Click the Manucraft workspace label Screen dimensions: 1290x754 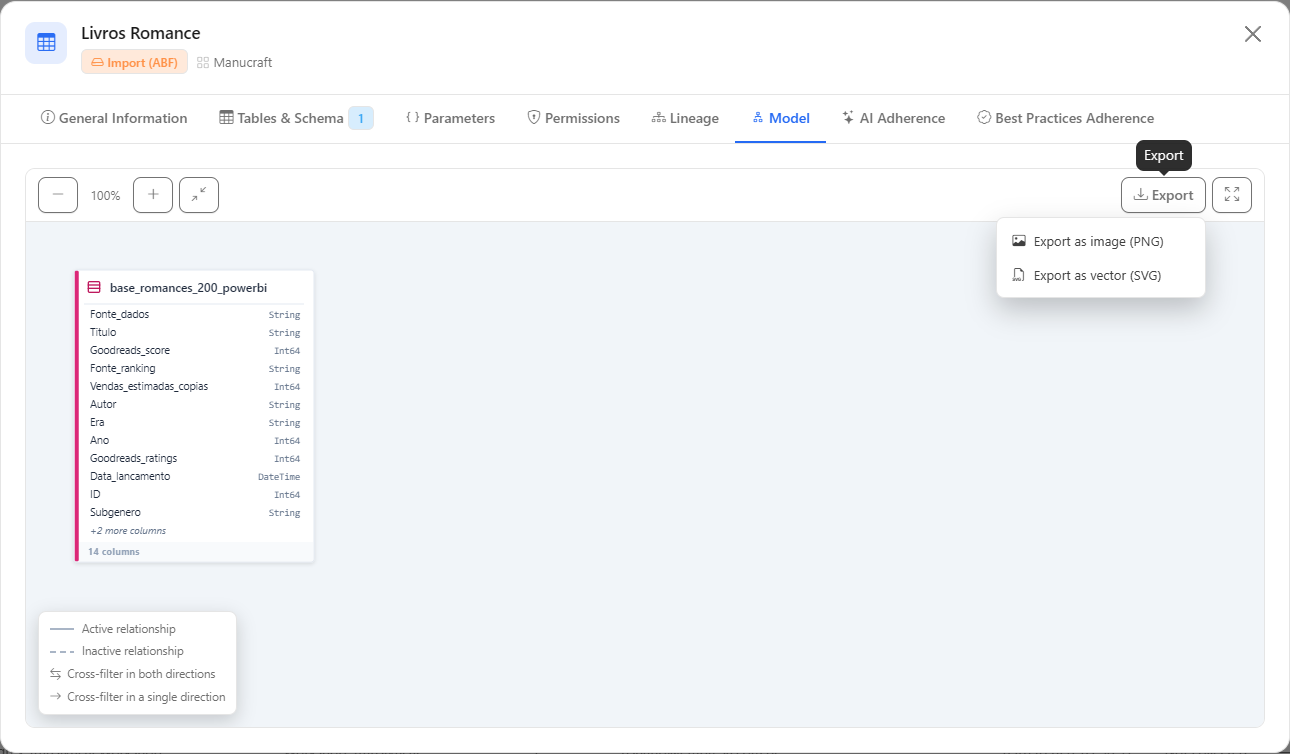[235, 62]
